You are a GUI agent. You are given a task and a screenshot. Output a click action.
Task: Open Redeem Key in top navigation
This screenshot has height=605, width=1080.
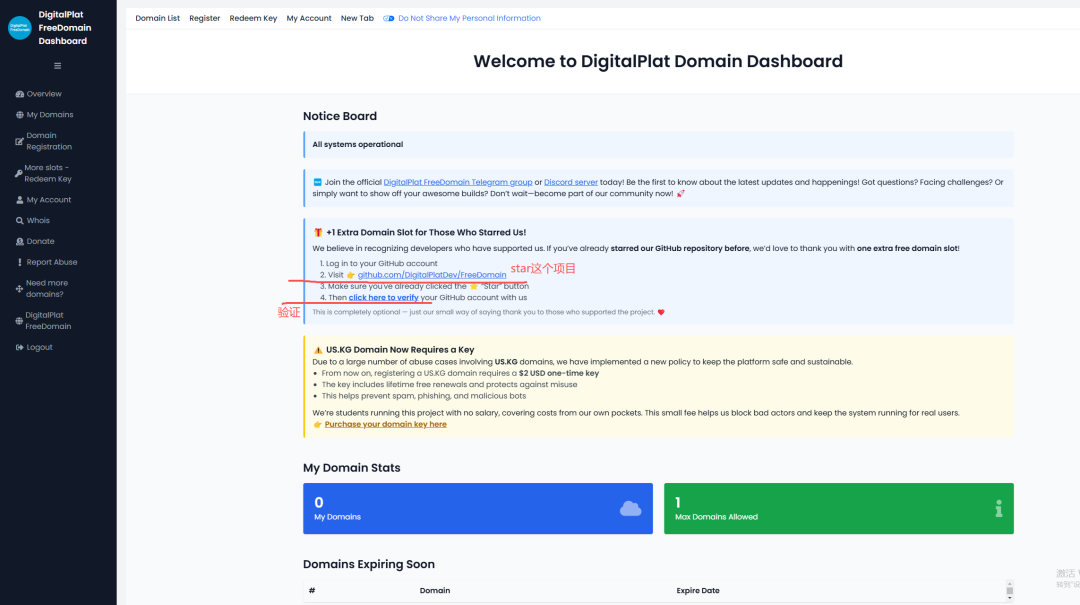[x=253, y=18]
